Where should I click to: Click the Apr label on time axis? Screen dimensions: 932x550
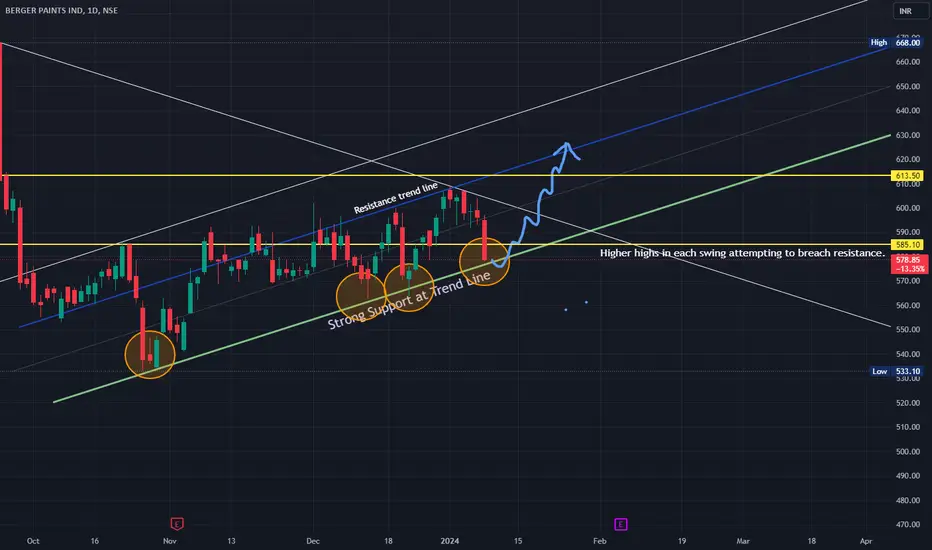866,541
